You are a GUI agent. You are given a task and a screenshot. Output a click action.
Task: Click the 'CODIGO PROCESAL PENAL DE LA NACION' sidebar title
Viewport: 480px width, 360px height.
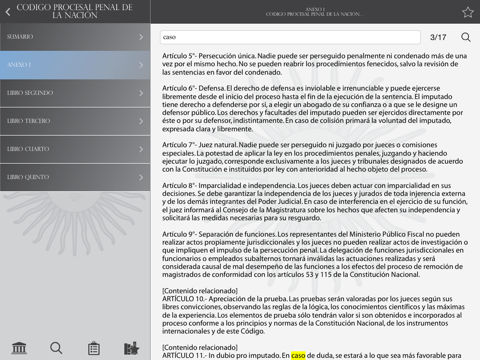(75, 11)
